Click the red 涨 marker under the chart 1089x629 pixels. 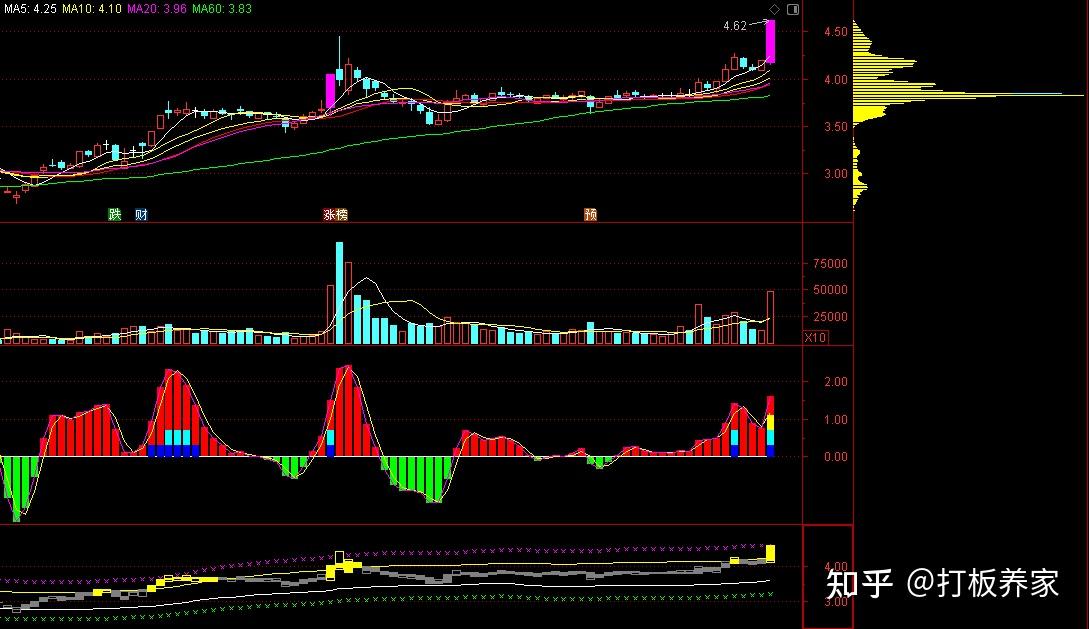click(329, 215)
